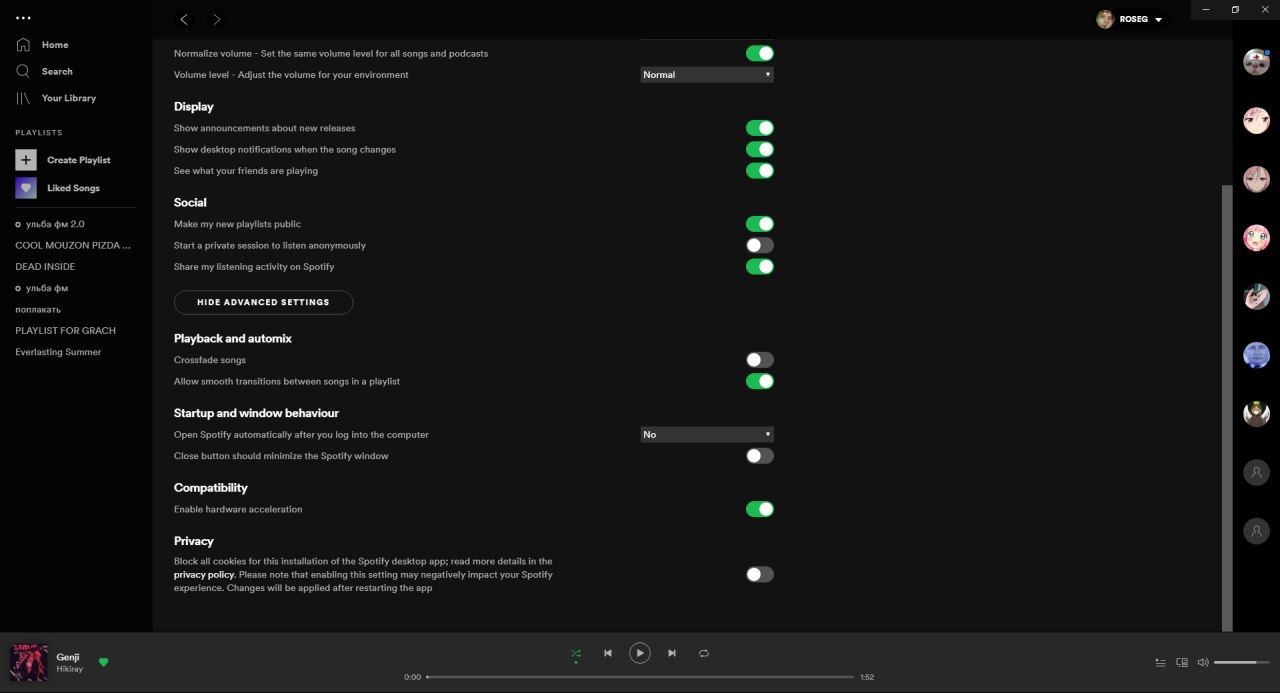Click song title Genji
Screen dimensions: 1280x693
[68, 657]
